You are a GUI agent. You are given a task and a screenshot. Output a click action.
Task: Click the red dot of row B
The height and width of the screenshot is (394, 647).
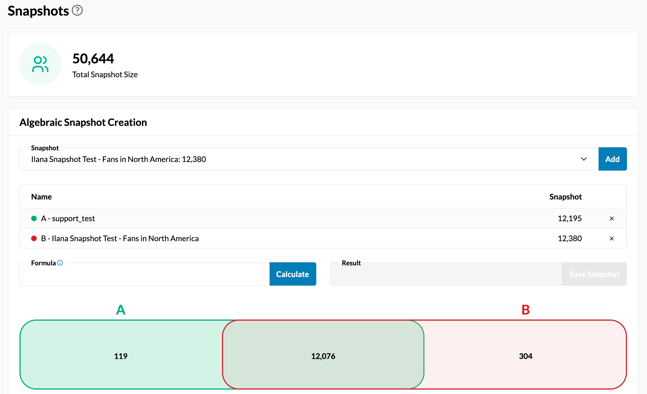34,238
